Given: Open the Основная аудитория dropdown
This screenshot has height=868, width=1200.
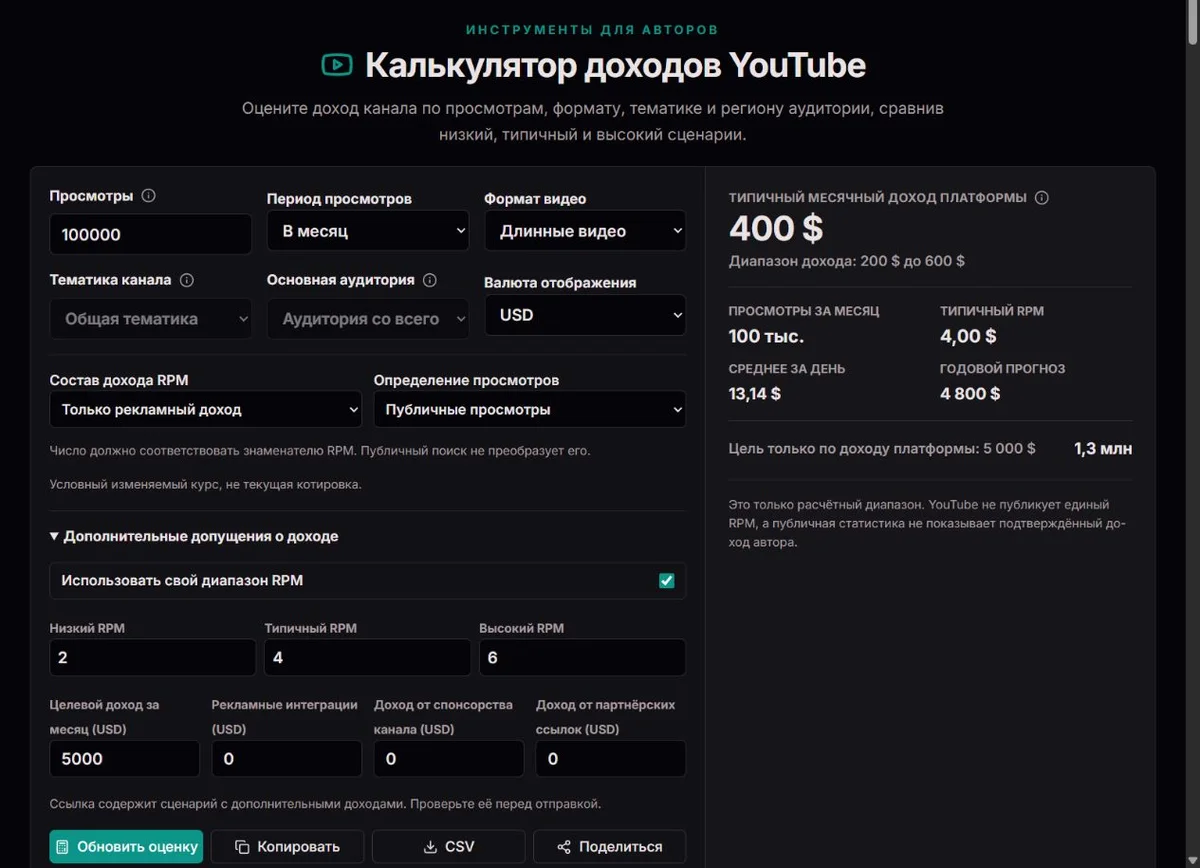Looking at the screenshot, I should click(368, 319).
